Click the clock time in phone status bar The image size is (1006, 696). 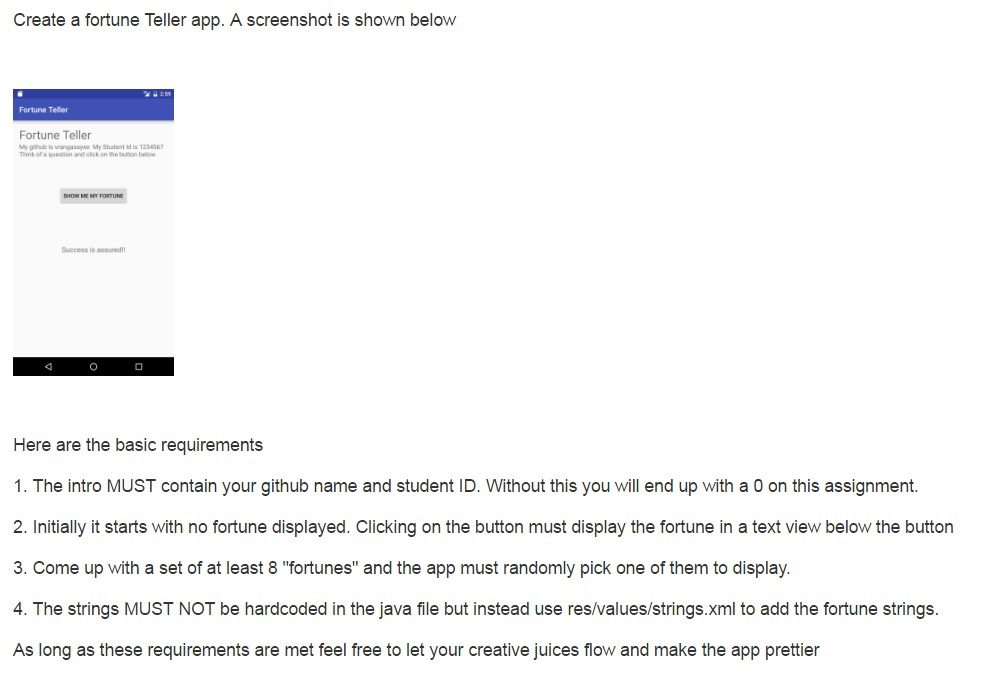pos(166,94)
